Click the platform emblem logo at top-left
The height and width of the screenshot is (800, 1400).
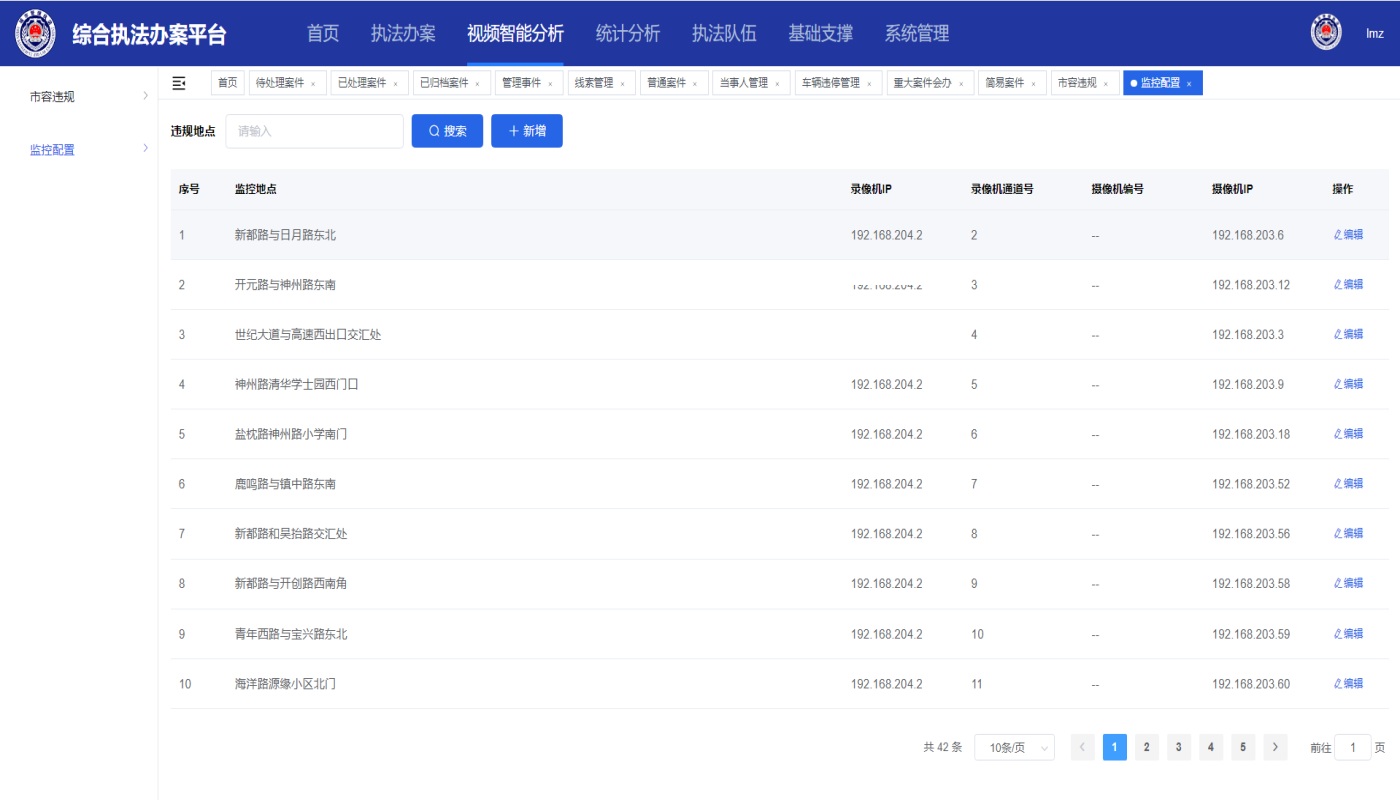[x=36, y=33]
